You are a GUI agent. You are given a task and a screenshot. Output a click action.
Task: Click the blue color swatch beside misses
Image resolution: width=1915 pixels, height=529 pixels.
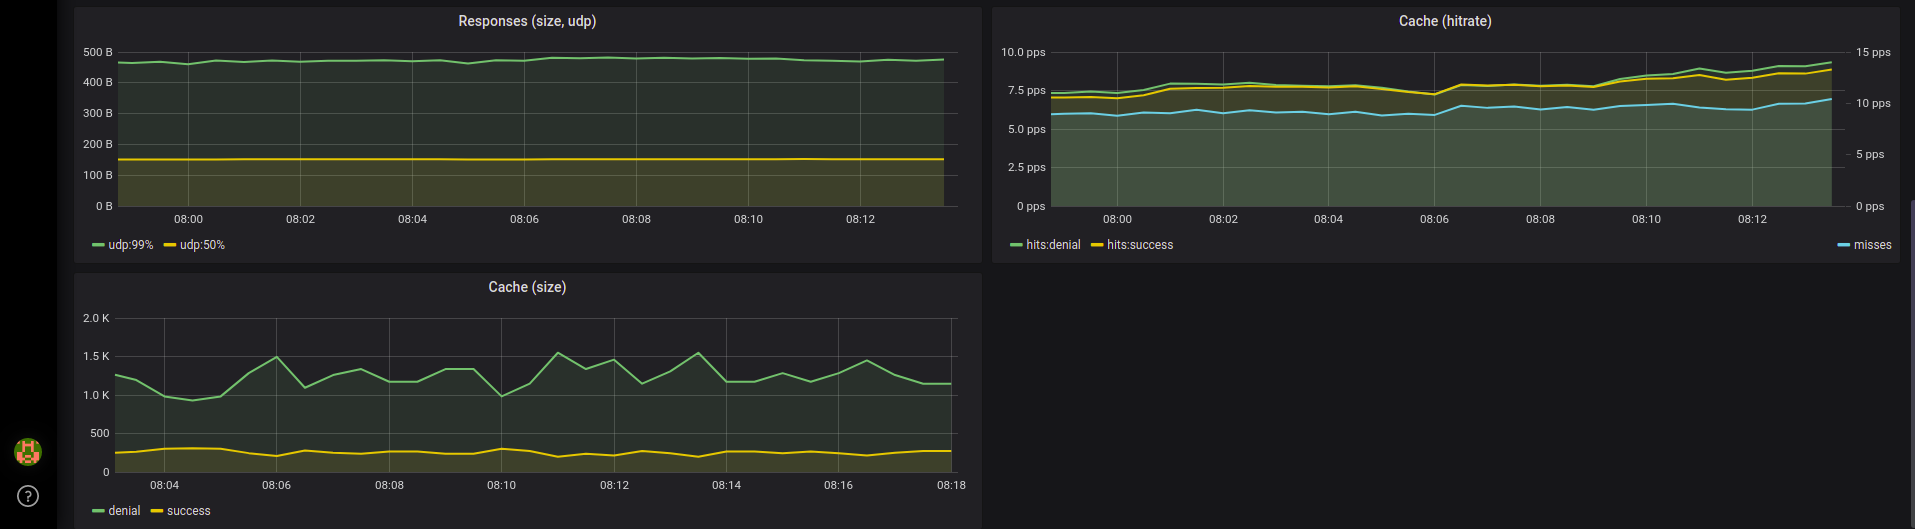tap(1844, 245)
